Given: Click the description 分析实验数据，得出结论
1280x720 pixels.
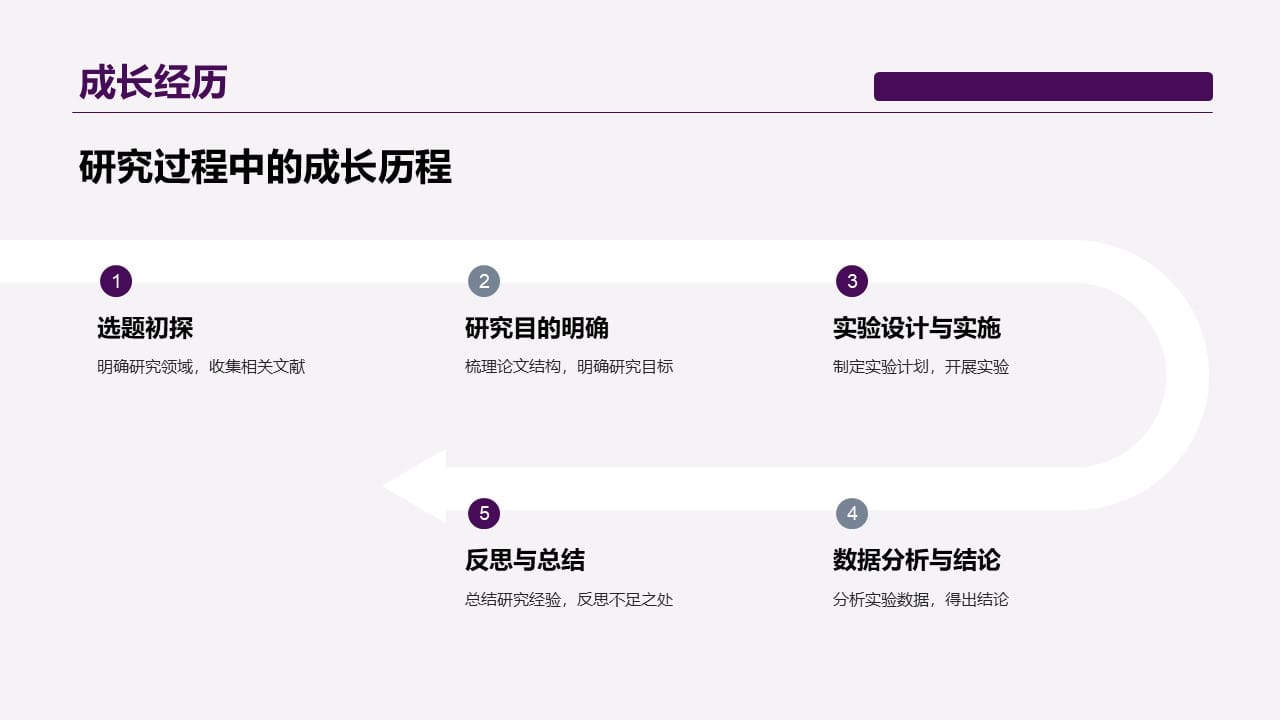Looking at the screenshot, I should (920, 599).
